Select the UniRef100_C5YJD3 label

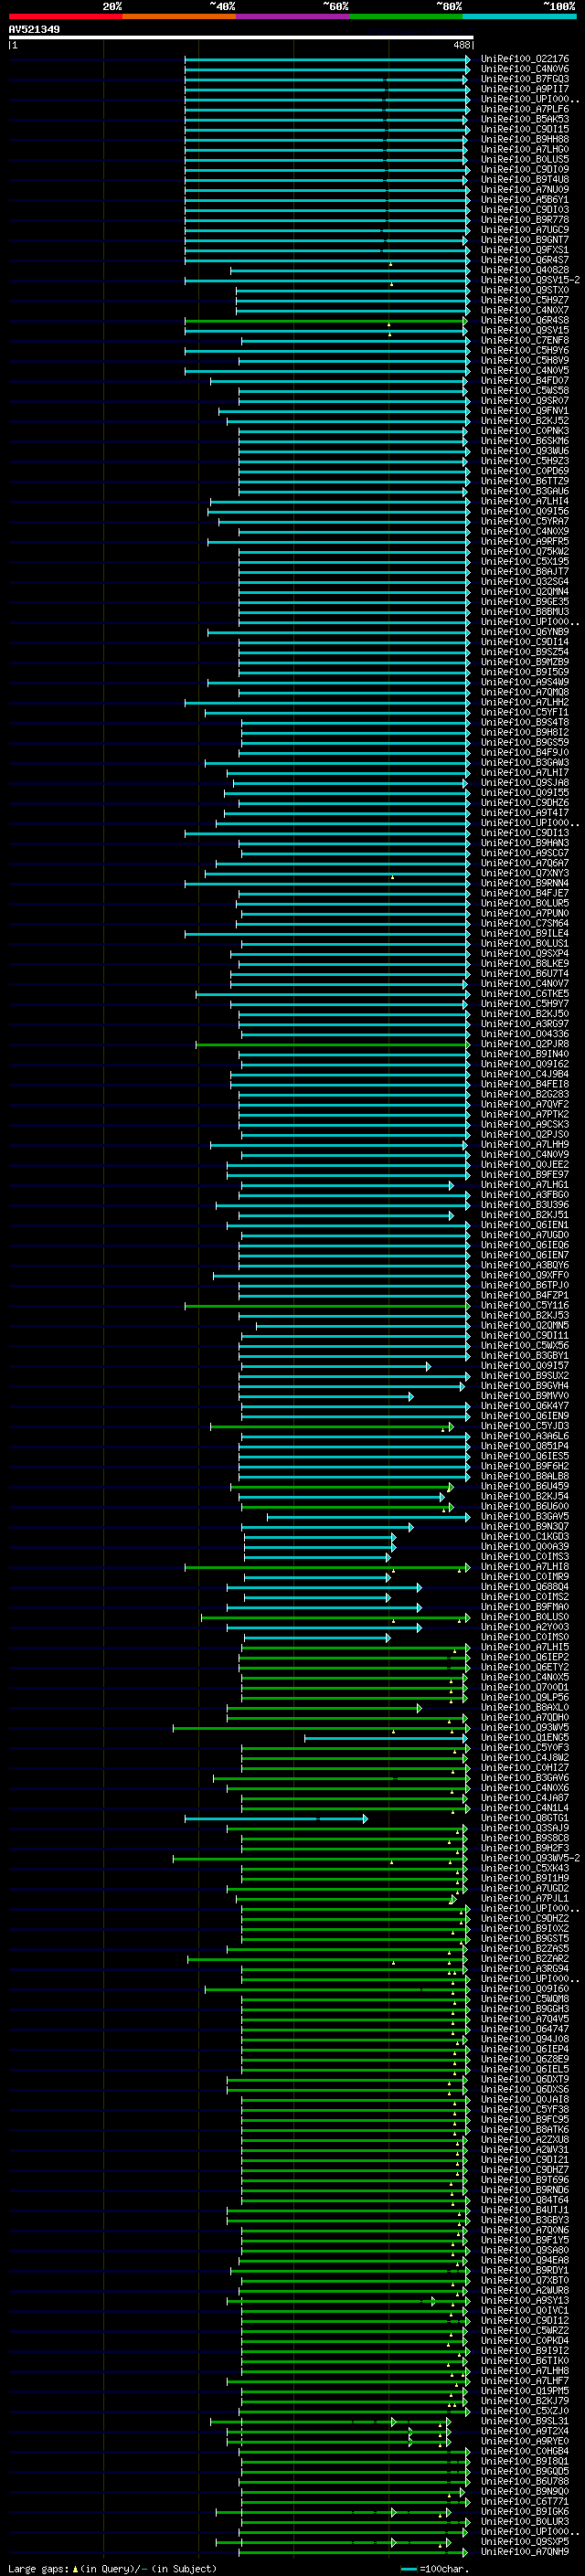point(525,1426)
